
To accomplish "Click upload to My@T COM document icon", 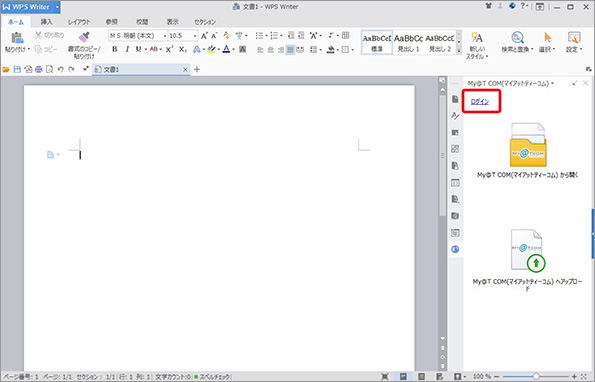I will [528, 250].
